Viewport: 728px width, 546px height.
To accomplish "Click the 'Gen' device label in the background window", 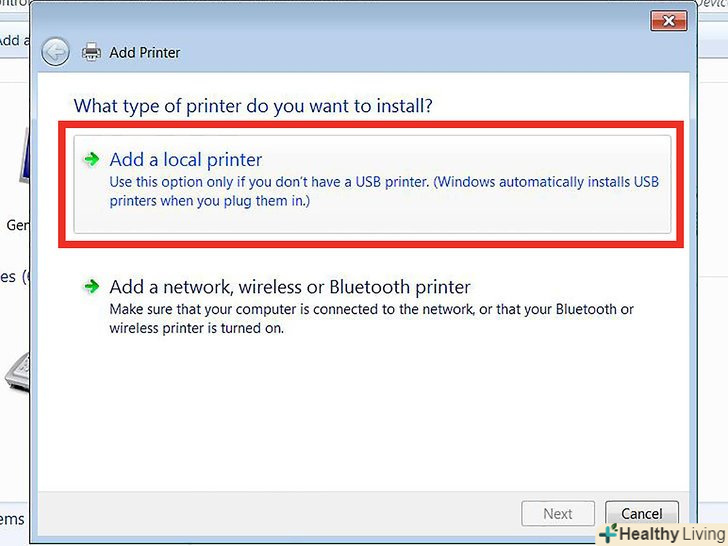I will 17,225.
